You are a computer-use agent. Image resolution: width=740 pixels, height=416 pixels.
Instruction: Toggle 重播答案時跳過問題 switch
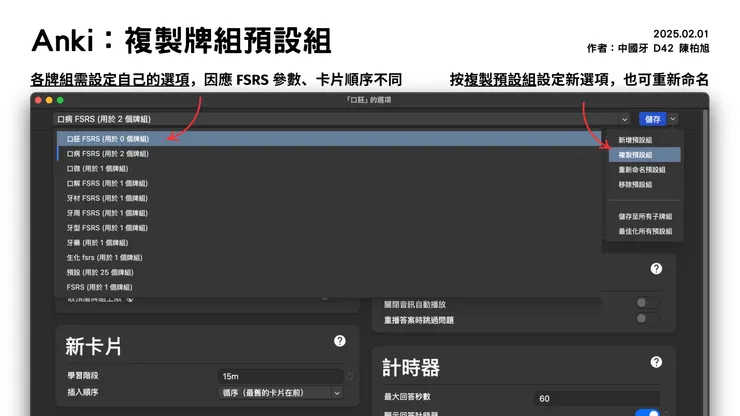coord(647,318)
